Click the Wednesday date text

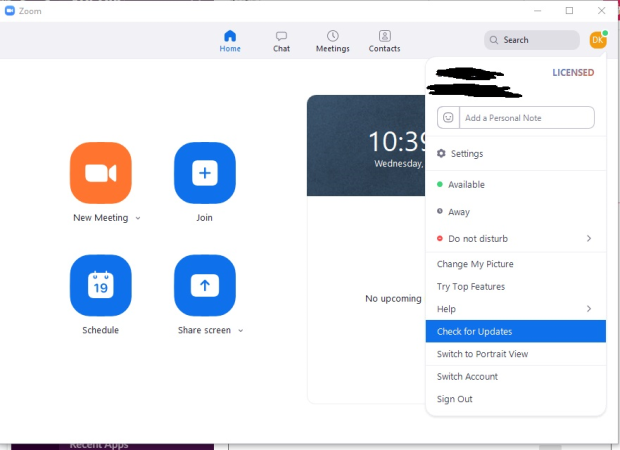(x=399, y=163)
